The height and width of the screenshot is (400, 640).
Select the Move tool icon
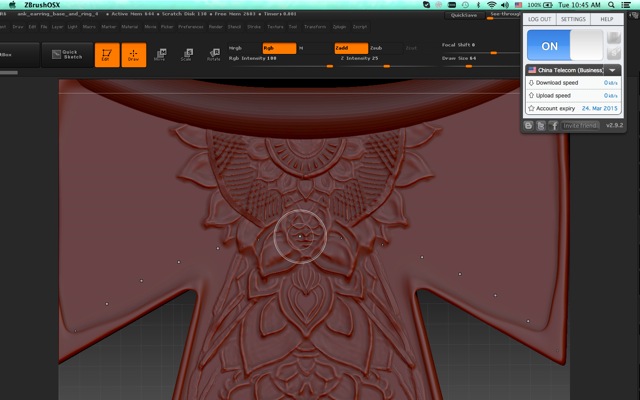(160, 55)
